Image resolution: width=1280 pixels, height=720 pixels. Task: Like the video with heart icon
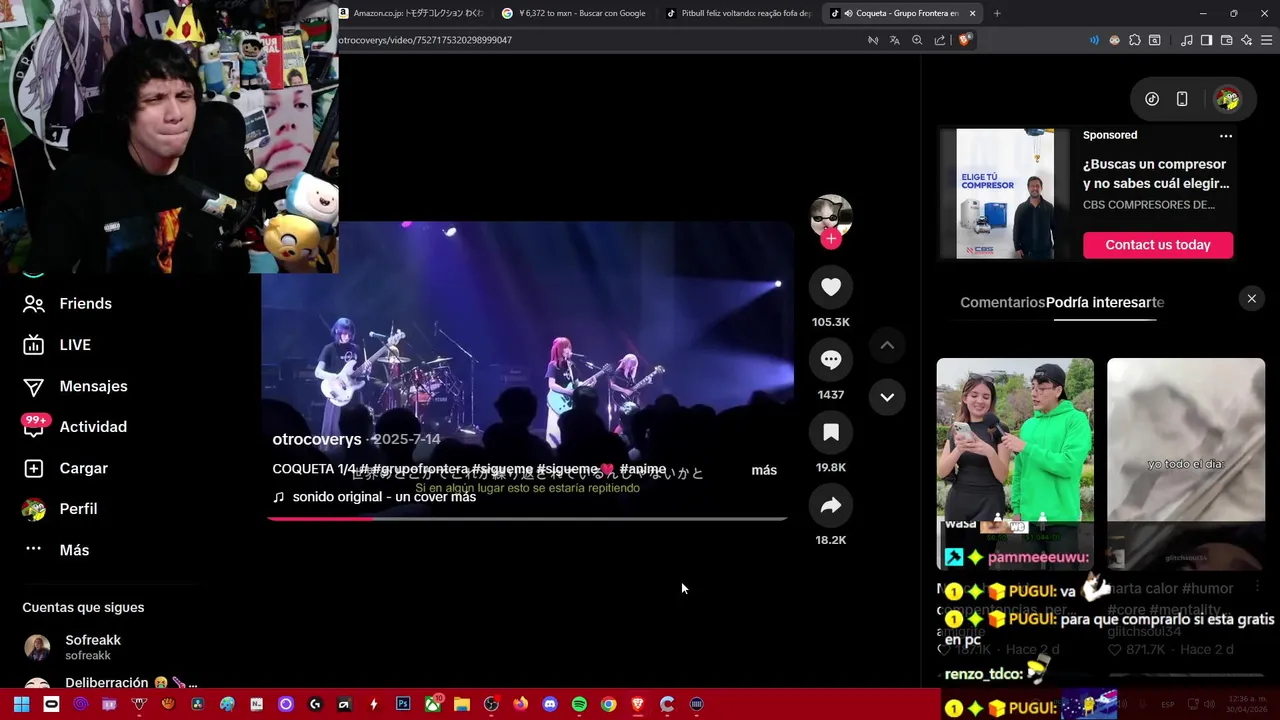coord(831,288)
